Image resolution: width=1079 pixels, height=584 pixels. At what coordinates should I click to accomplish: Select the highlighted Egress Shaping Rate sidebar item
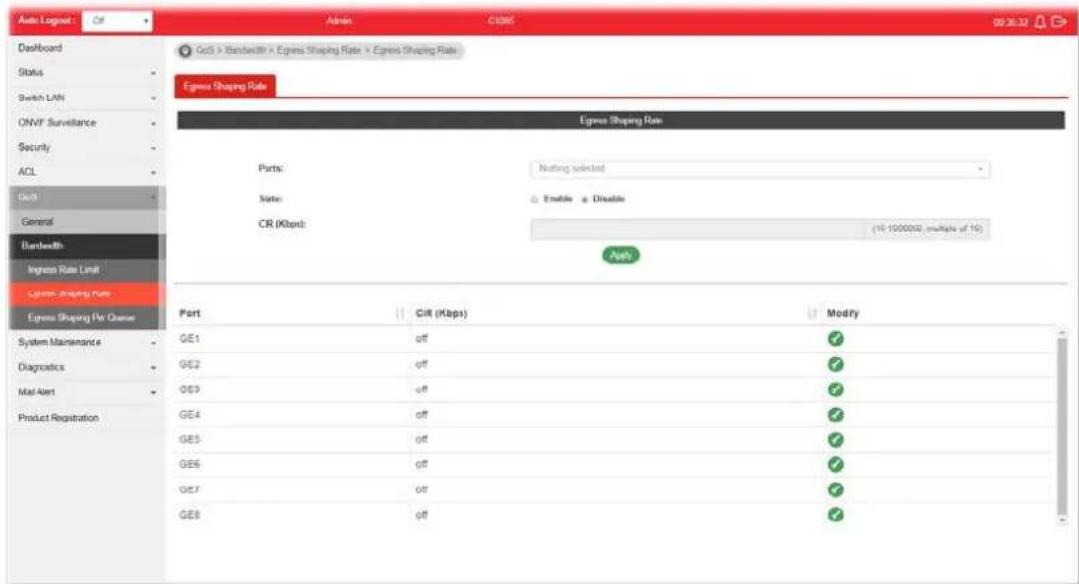(x=86, y=294)
